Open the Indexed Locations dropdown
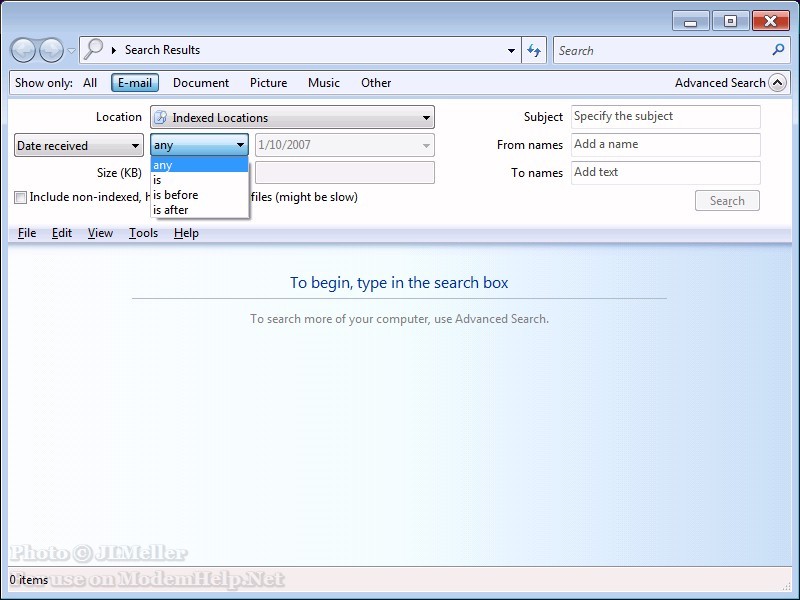The height and width of the screenshot is (600, 800). pos(292,117)
